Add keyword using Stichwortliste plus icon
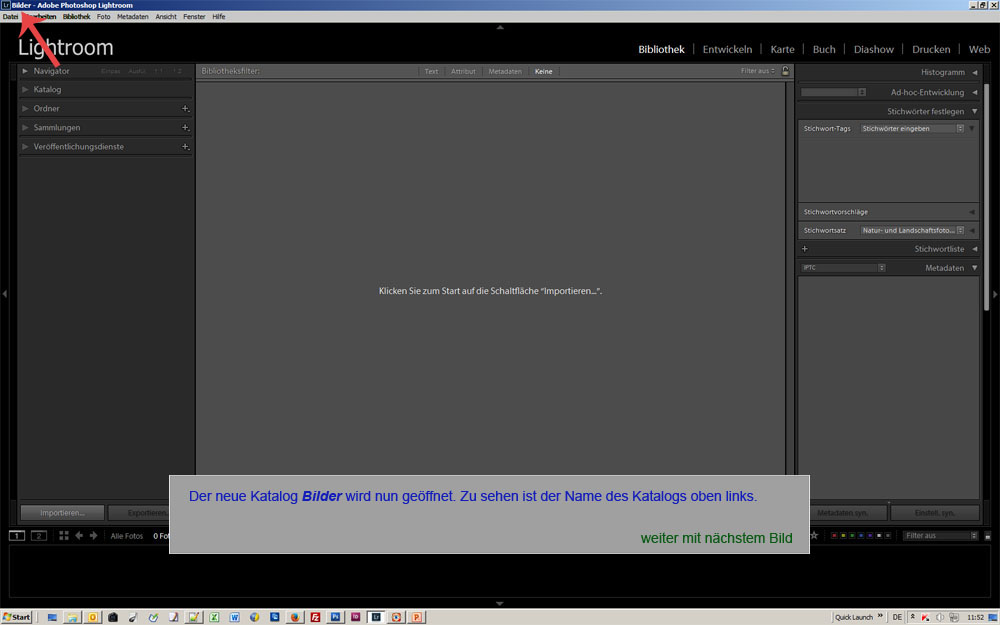Viewport: 1000px width, 625px height. (804, 249)
